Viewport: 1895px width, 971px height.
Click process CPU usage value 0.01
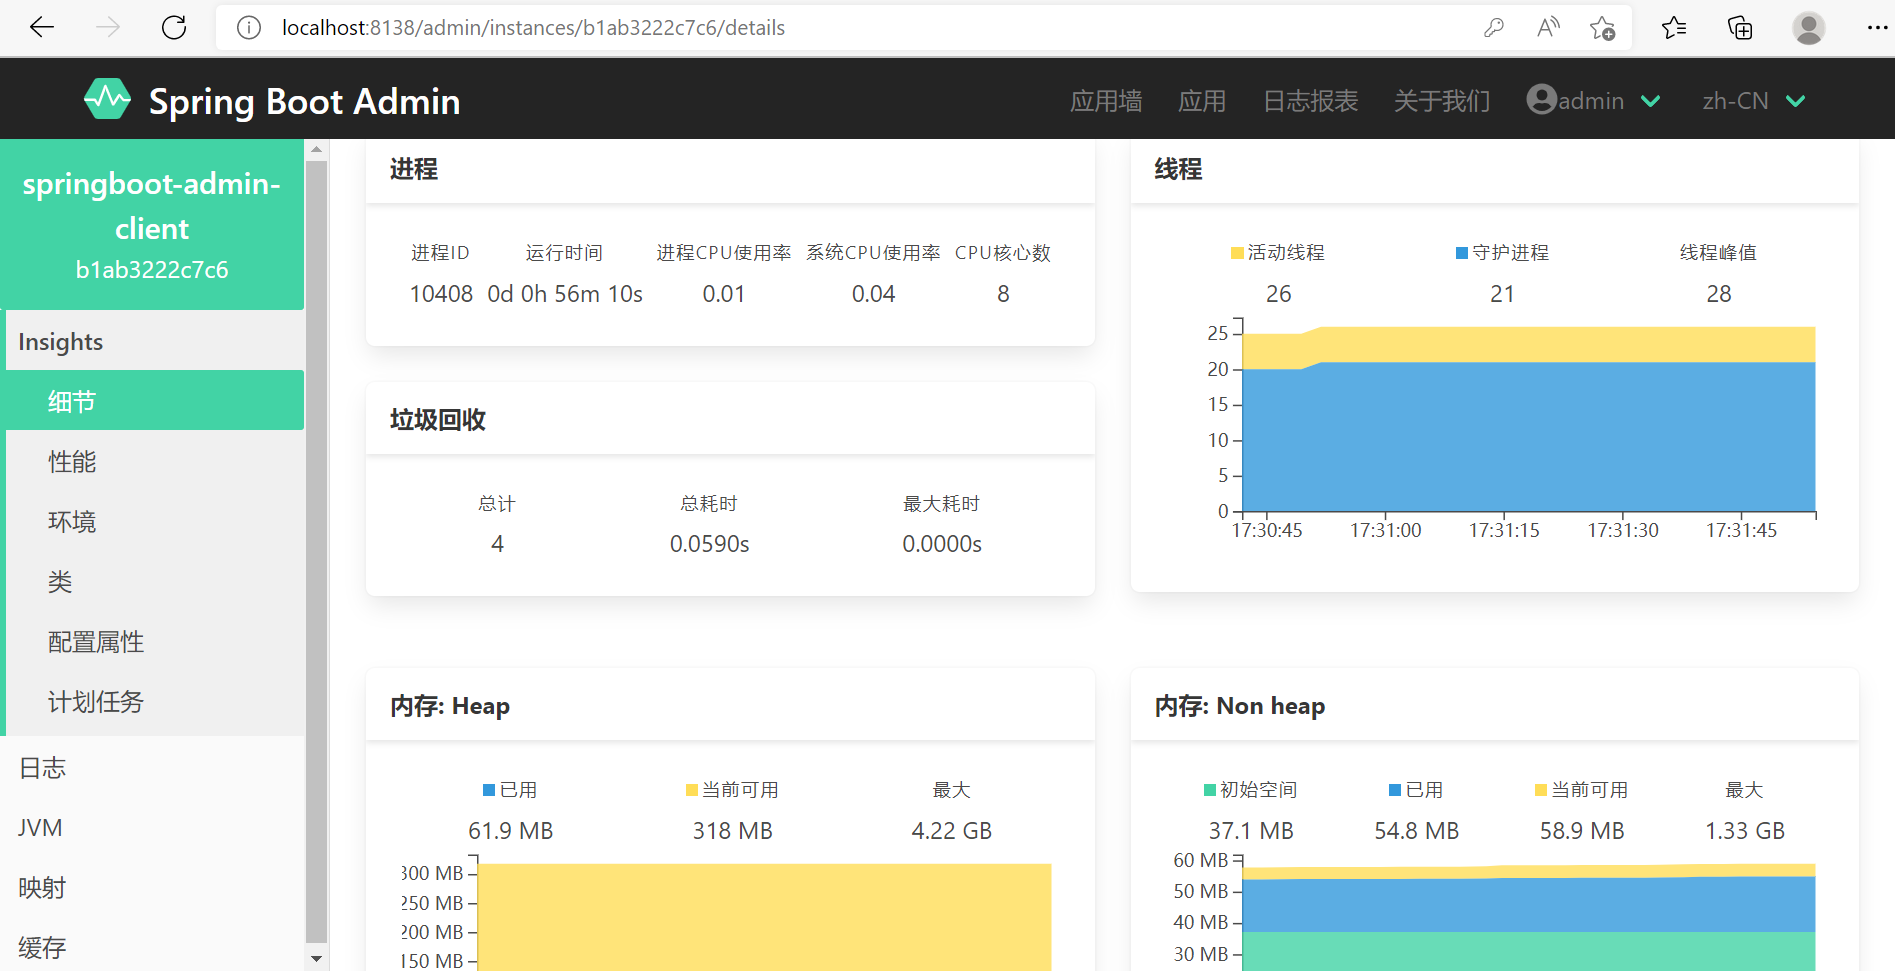tap(724, 294)
